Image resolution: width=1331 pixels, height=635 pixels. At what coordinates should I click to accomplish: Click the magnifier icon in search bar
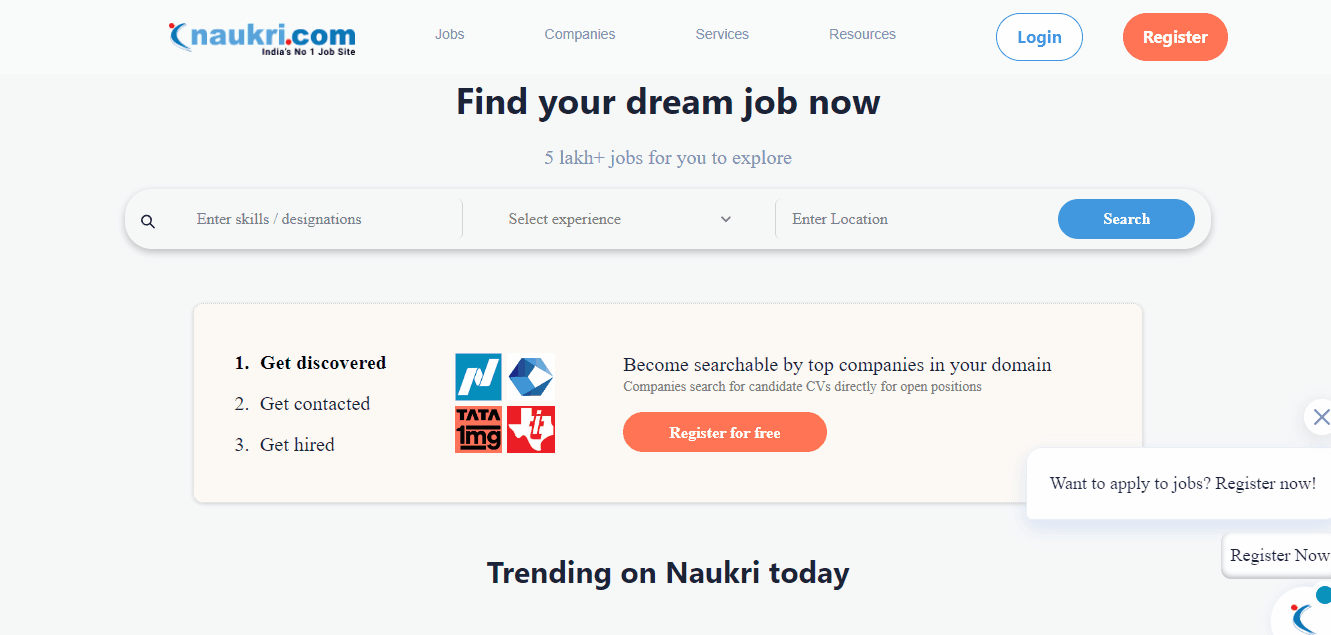pyautogui.click(x=148, y=221)
